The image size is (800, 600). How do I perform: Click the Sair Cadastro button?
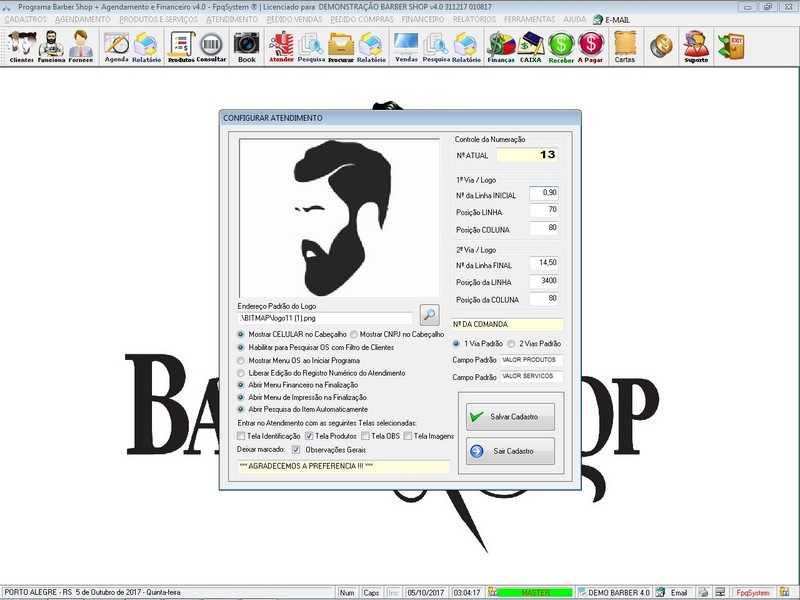point(510,451)
